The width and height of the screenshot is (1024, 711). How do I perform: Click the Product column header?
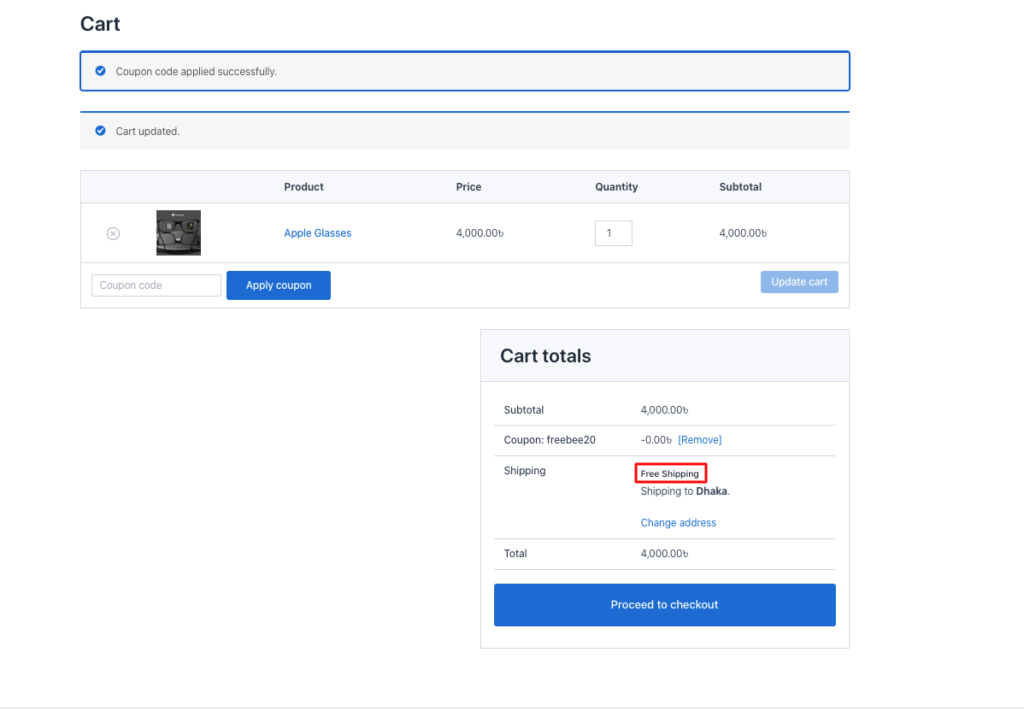pyautogui.click(x=303, y=187)
